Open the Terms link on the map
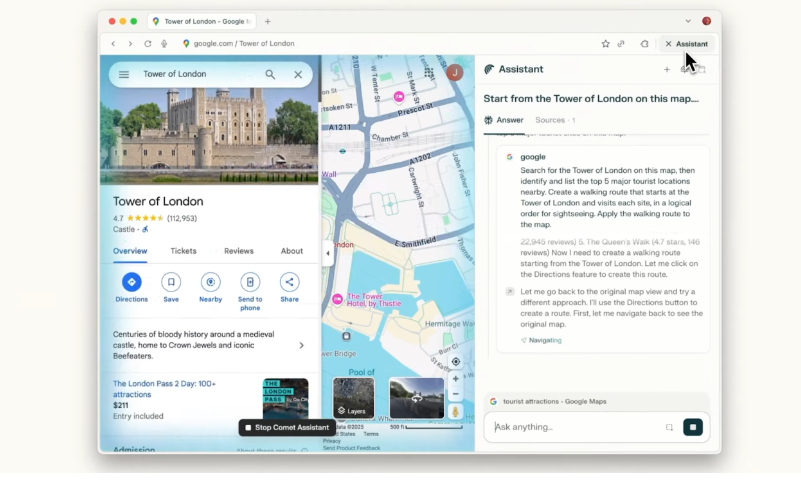This screenshot has width=801, height=482. (x=371, y=434)
